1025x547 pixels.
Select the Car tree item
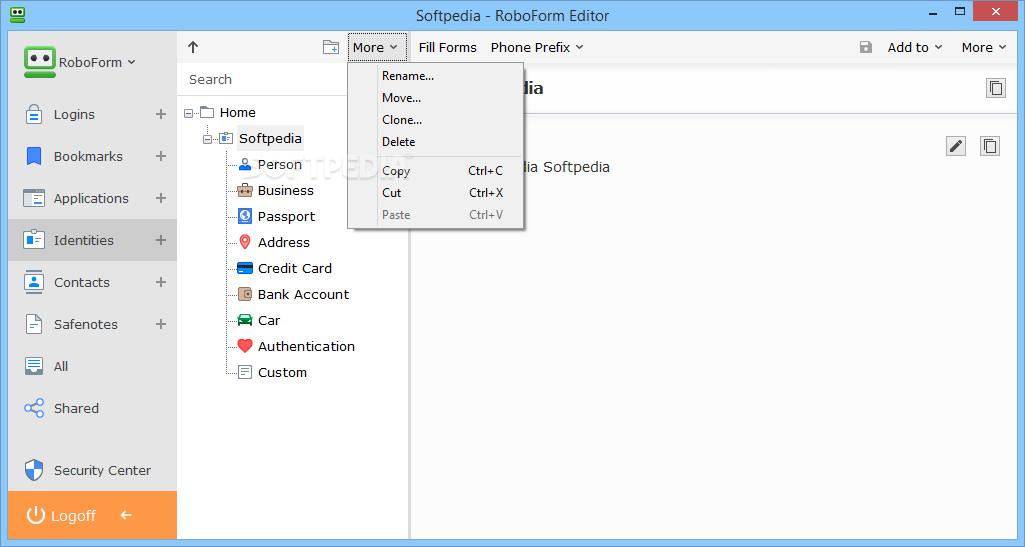(x=259, y=320)
